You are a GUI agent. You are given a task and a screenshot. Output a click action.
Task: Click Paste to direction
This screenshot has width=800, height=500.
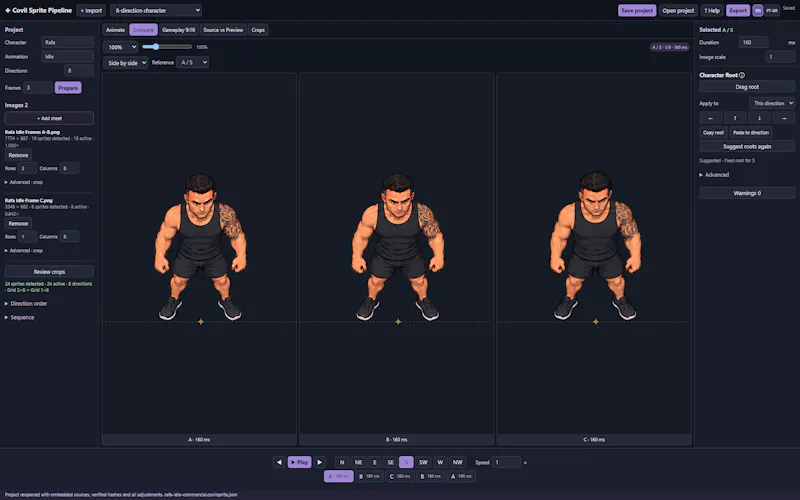pyautogui.click(x=751, y=133)
